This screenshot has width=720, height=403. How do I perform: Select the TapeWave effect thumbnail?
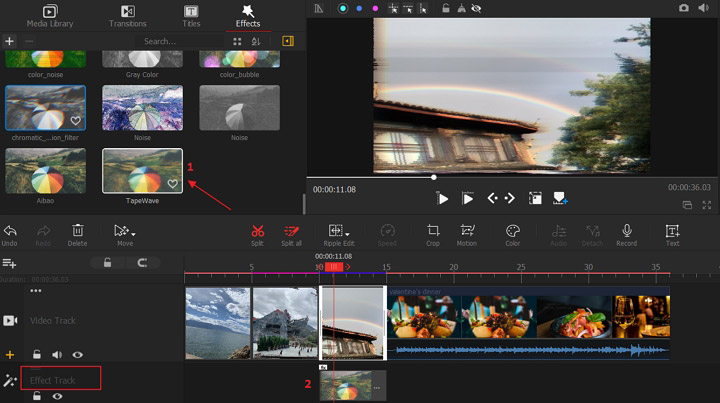coord(142,171)
